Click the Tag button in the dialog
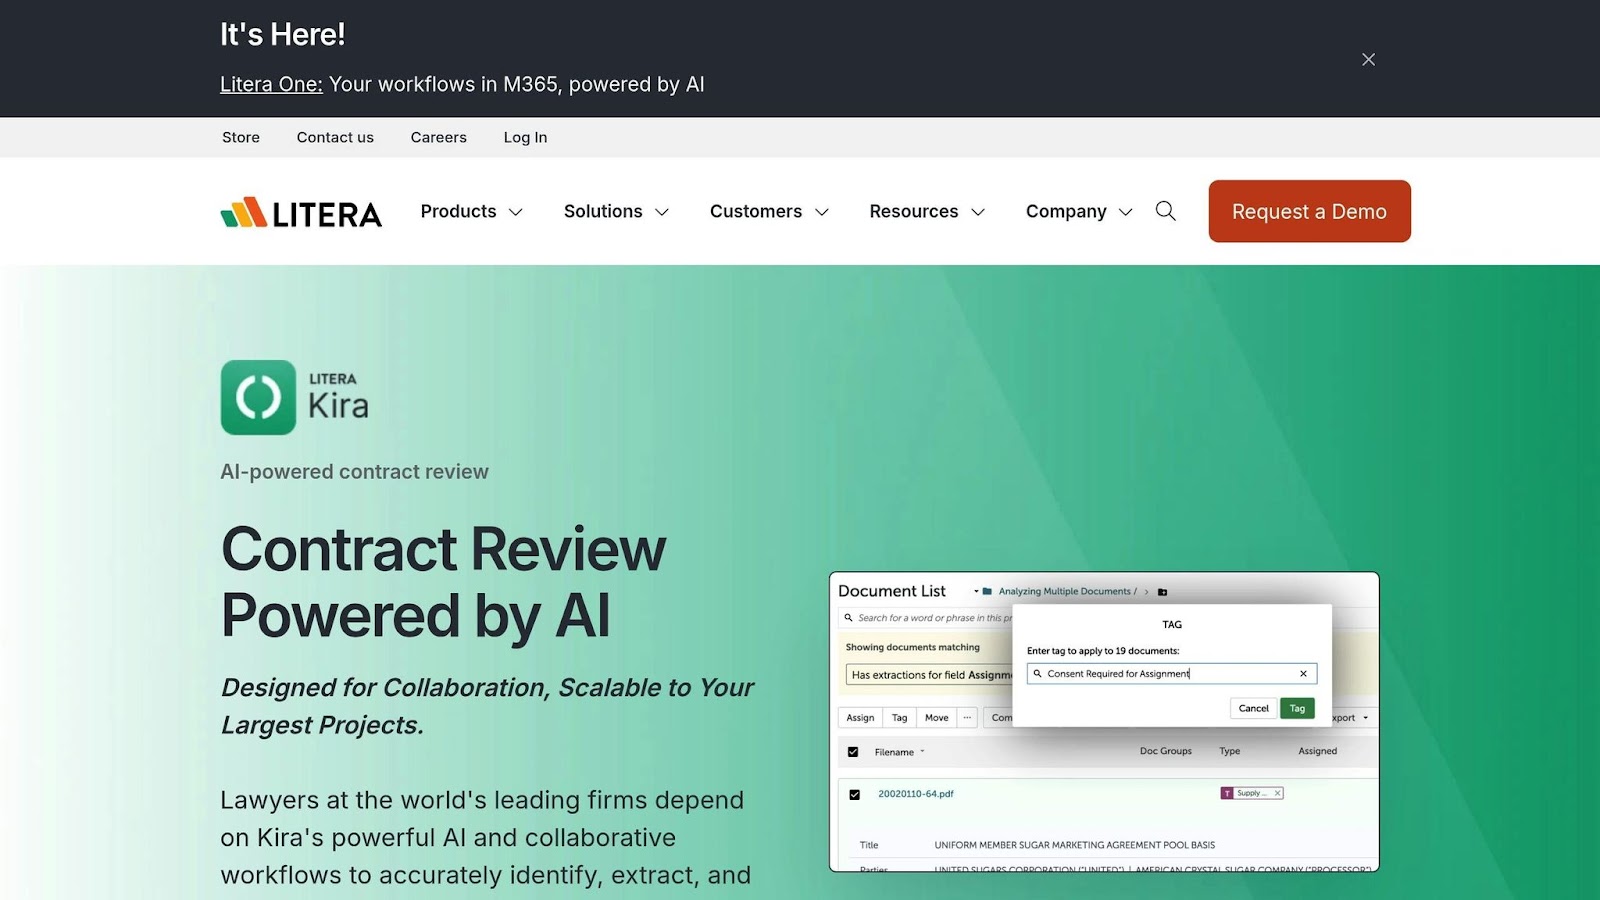 pyautogui.click(x=1297, y=708)
